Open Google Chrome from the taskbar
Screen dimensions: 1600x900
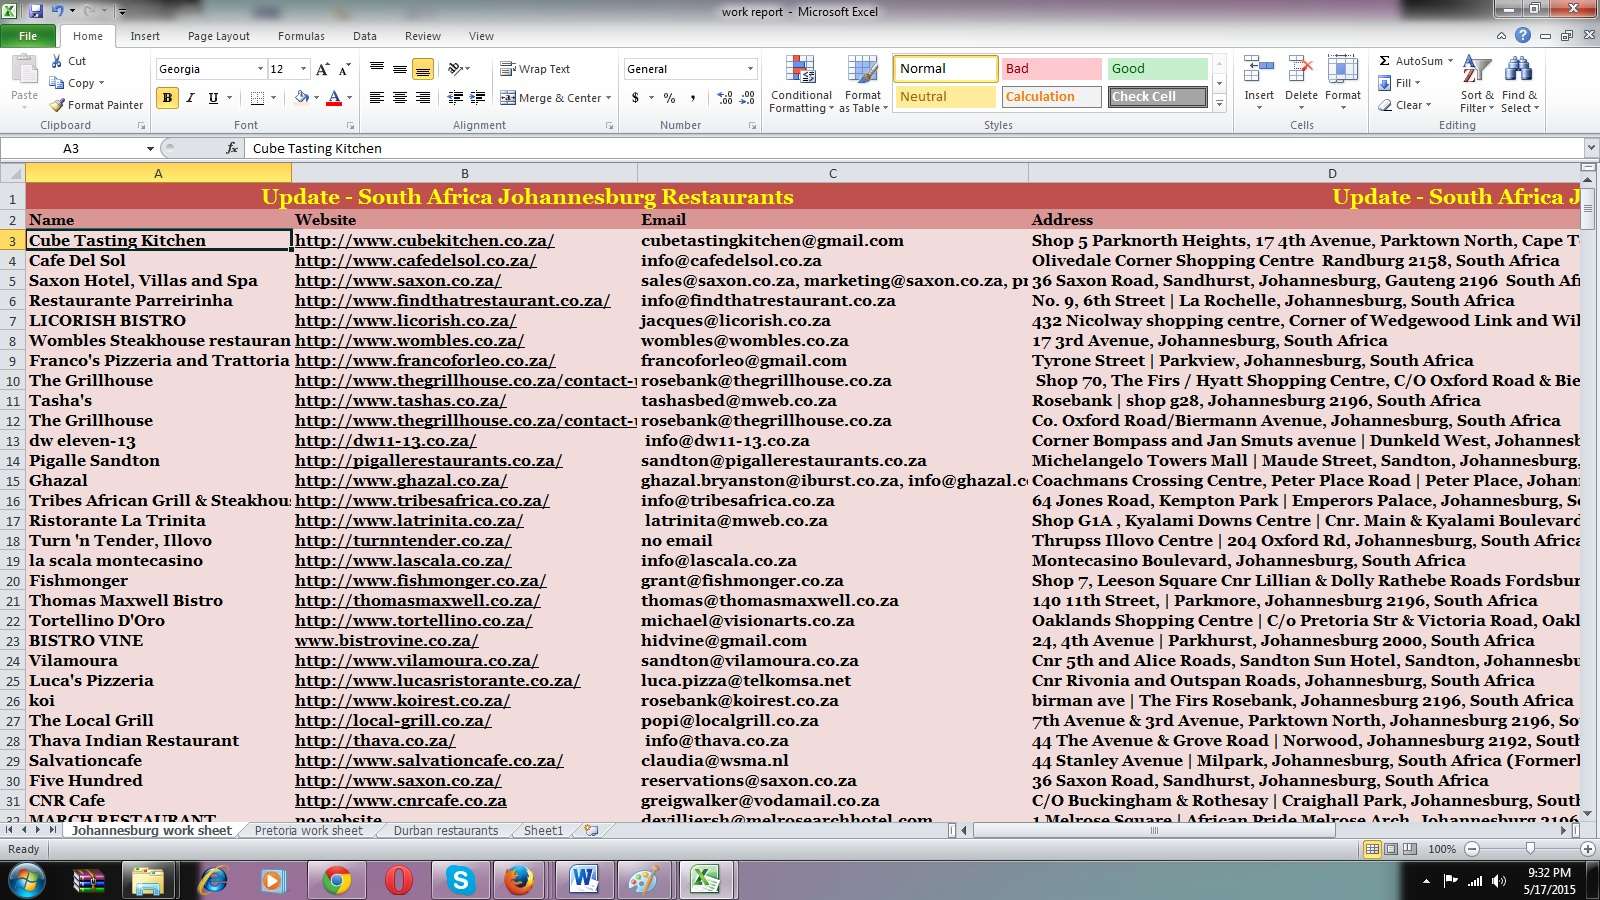[x=337, y=880]
